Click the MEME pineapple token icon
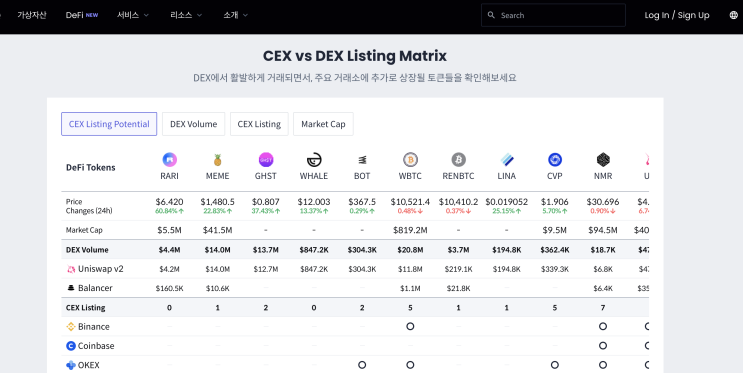743x373 pixels. 217,160
